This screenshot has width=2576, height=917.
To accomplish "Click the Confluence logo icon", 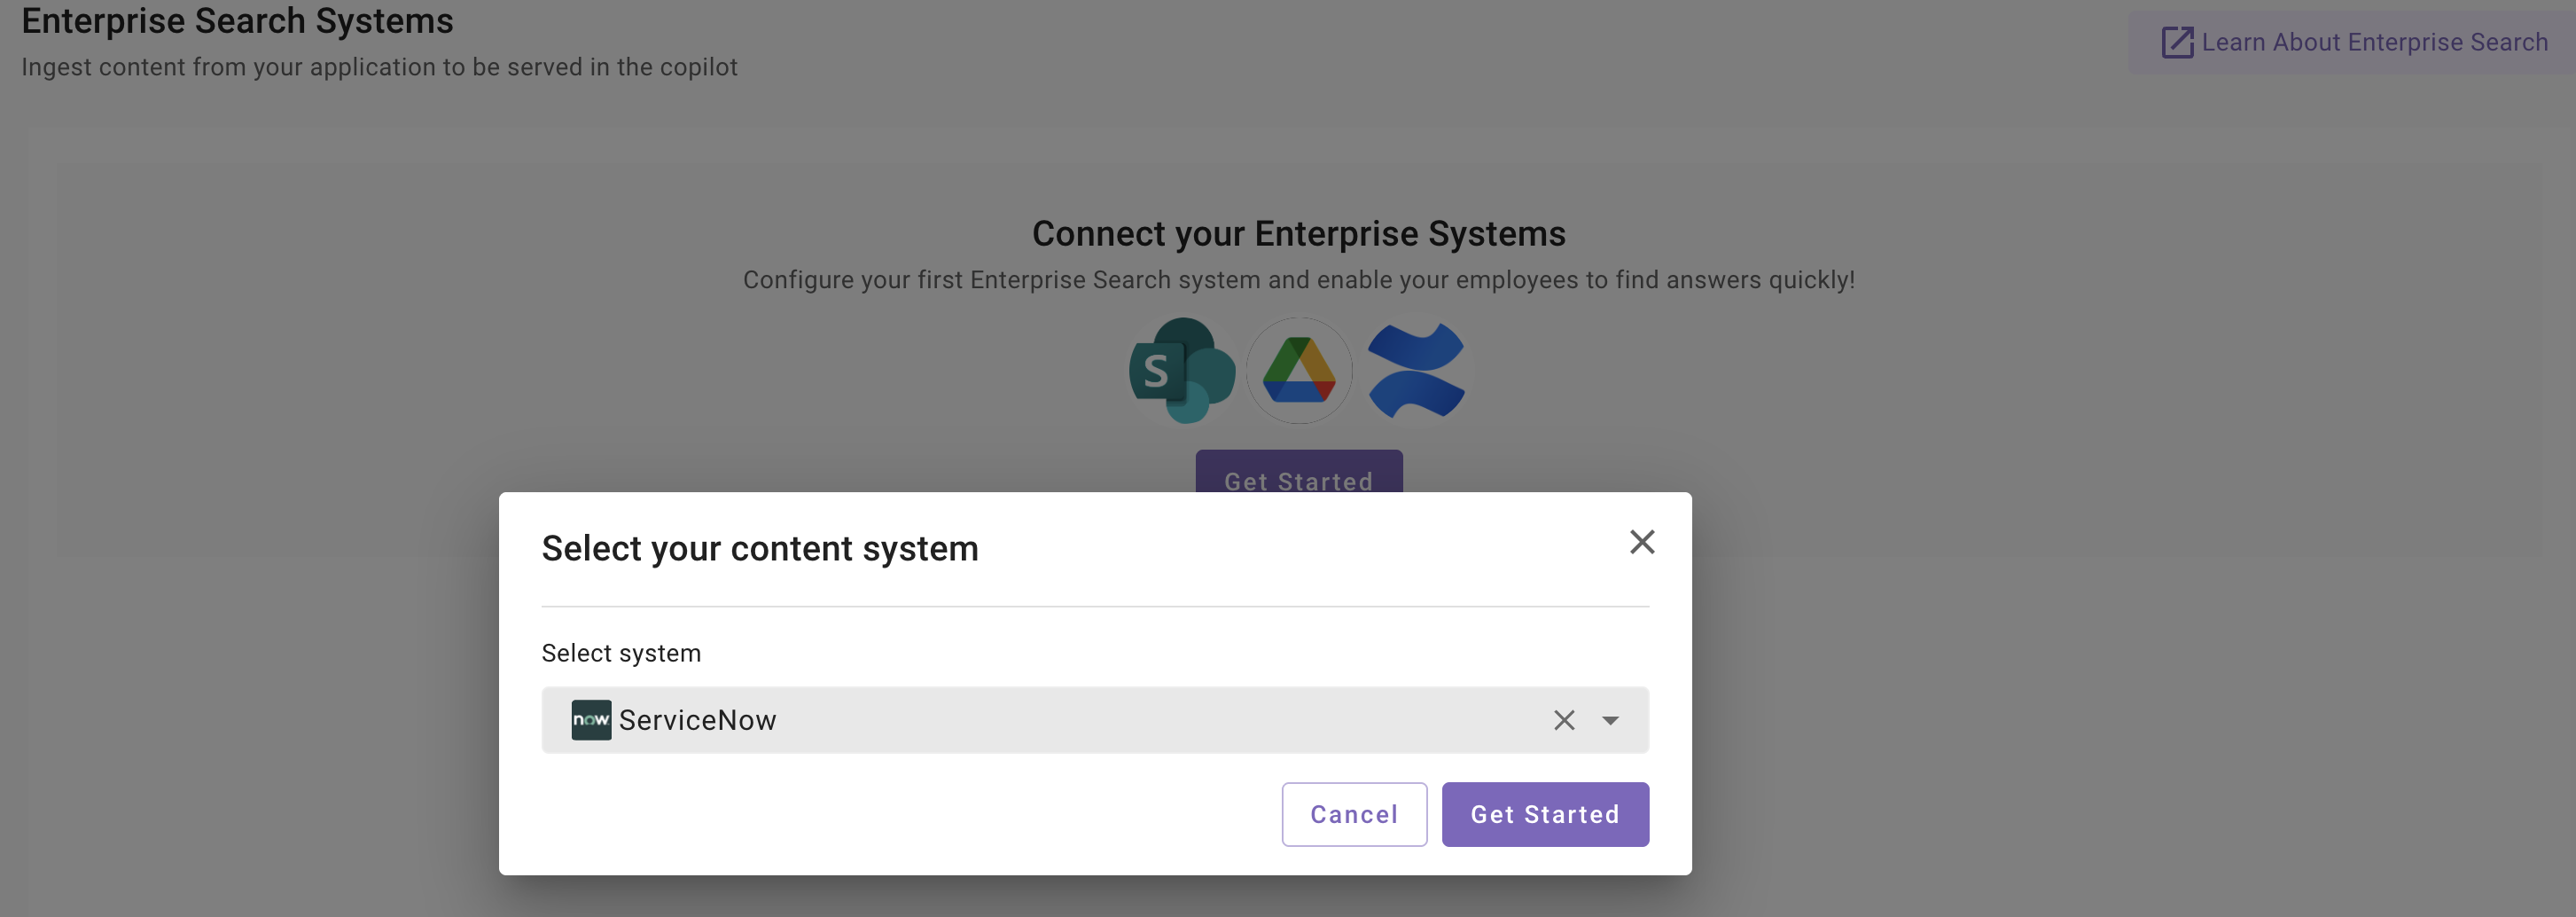I will [x=1415, y=371].
